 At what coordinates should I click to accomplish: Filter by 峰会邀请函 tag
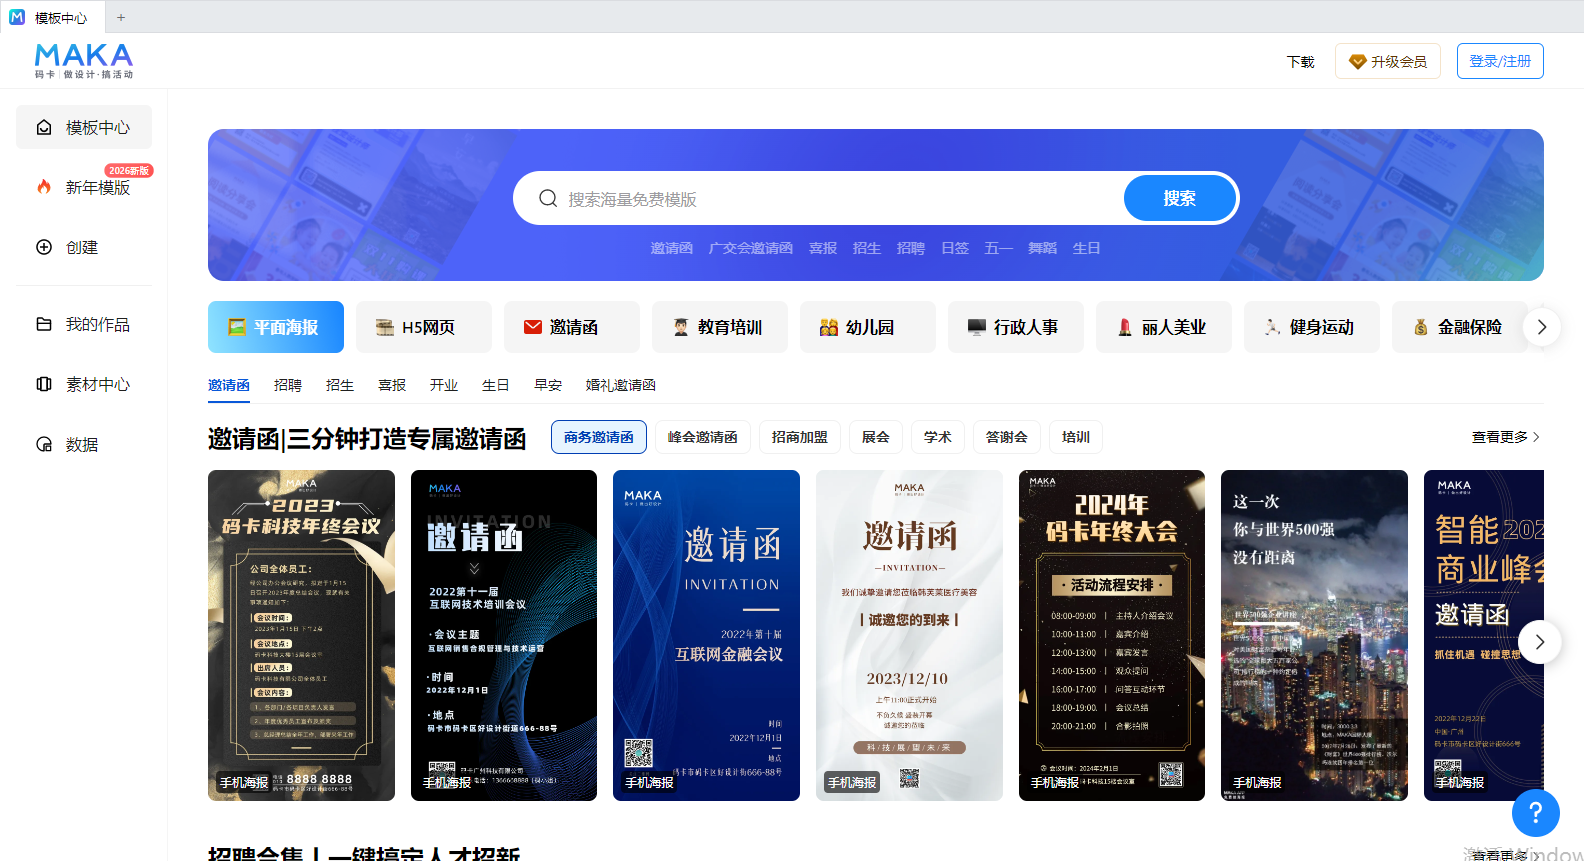[x=702, y=437]
